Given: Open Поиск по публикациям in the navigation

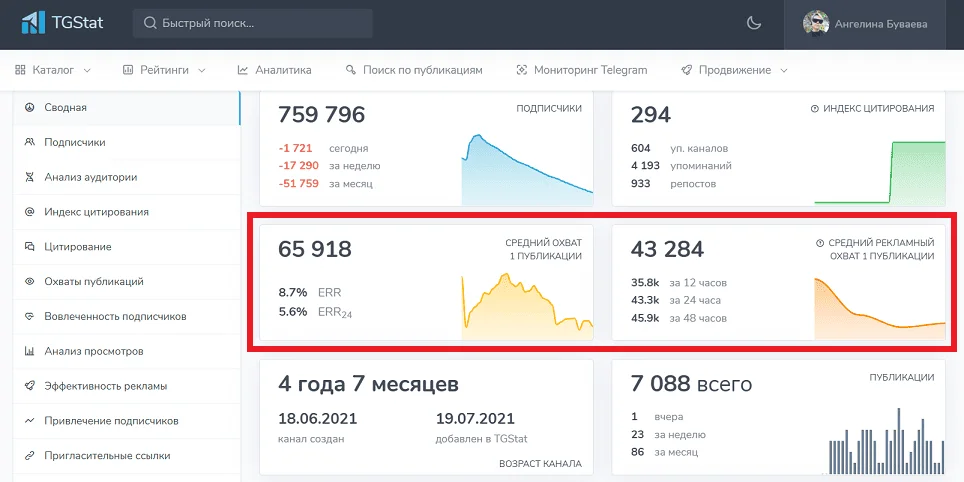Looking at the screenshot, I should [x=414, y=70].
